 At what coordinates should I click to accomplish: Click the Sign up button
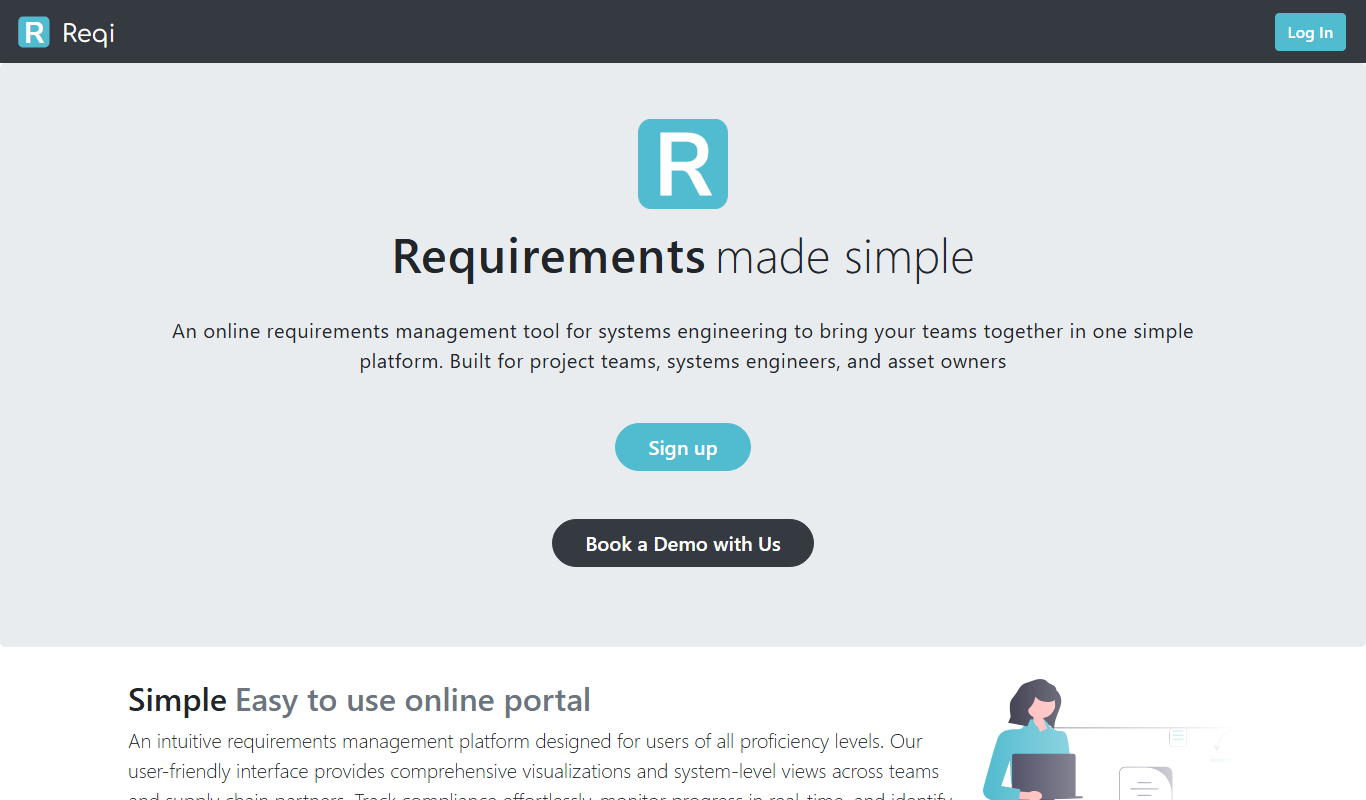click(683, 447)
